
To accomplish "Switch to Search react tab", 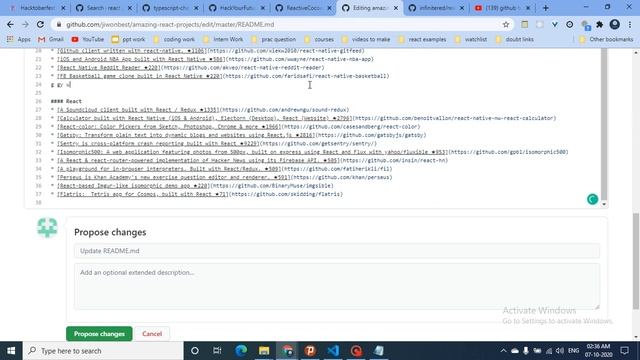I will (104, 8).
